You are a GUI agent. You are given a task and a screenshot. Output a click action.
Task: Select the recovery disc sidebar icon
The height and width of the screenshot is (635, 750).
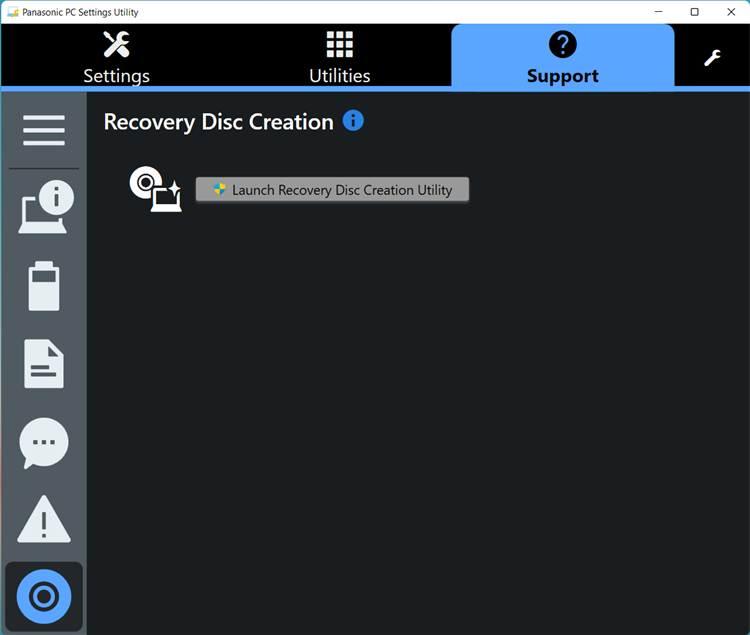[44, 596]
